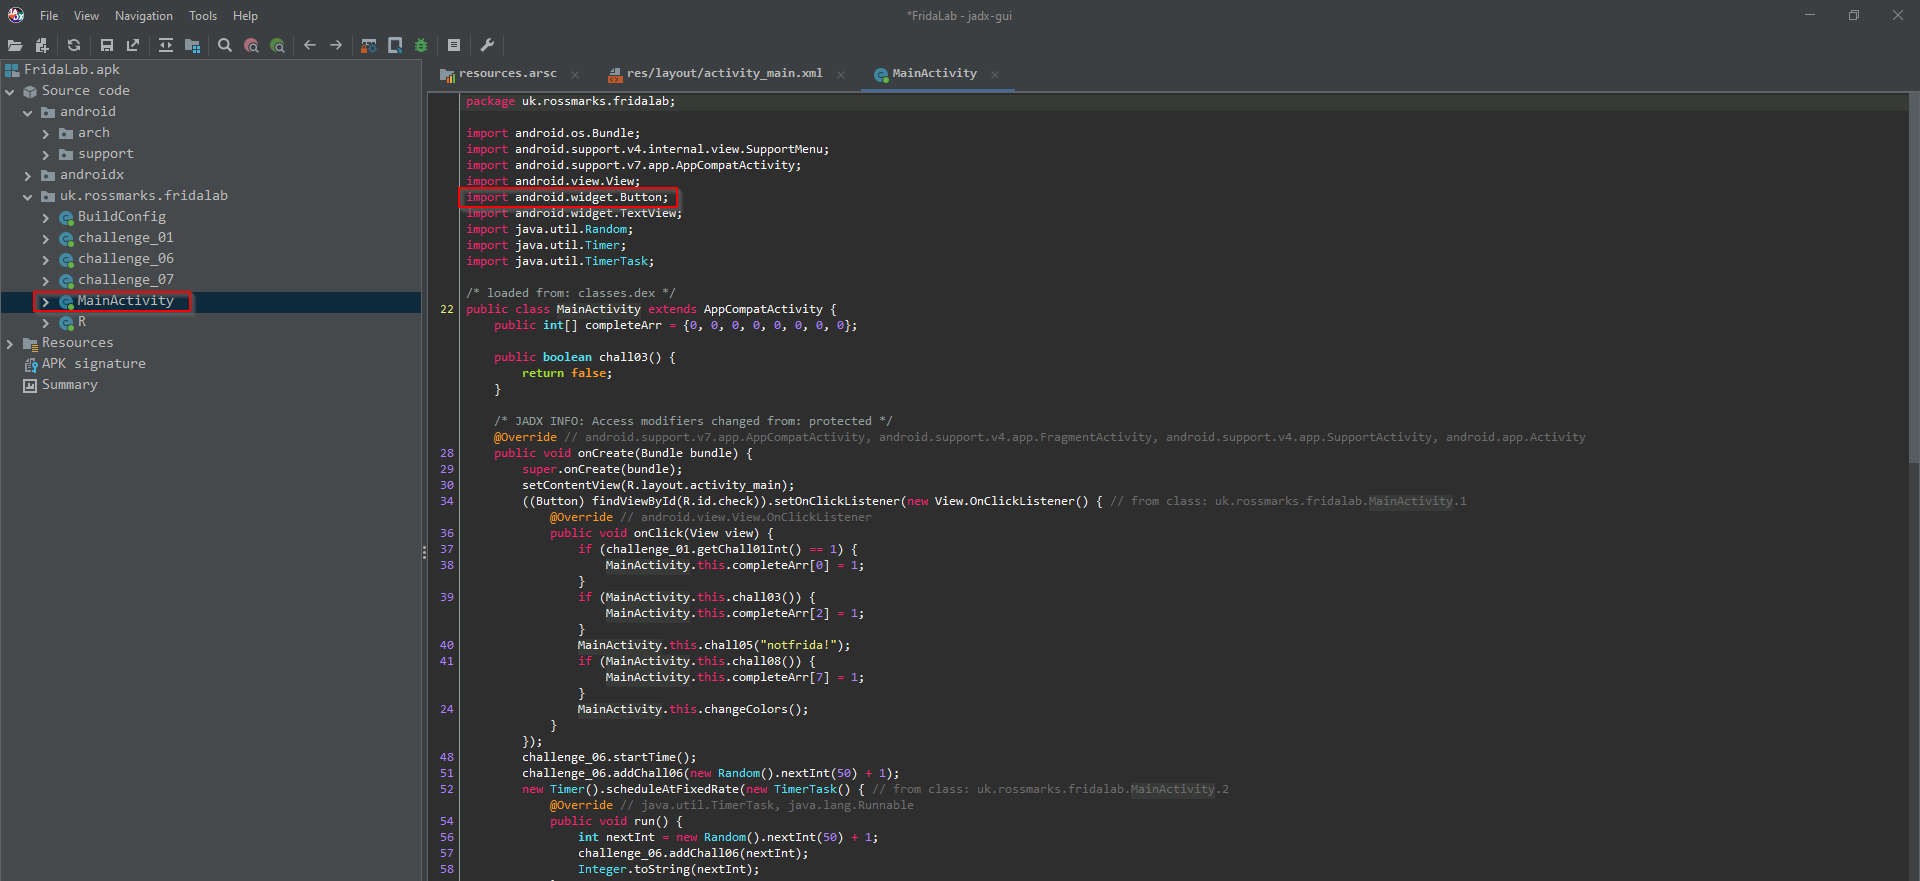The width and height of the screenshot is (1920, 881).
Task: Expand the R class node
Action: pyautogui.click(x=46, y=323)
